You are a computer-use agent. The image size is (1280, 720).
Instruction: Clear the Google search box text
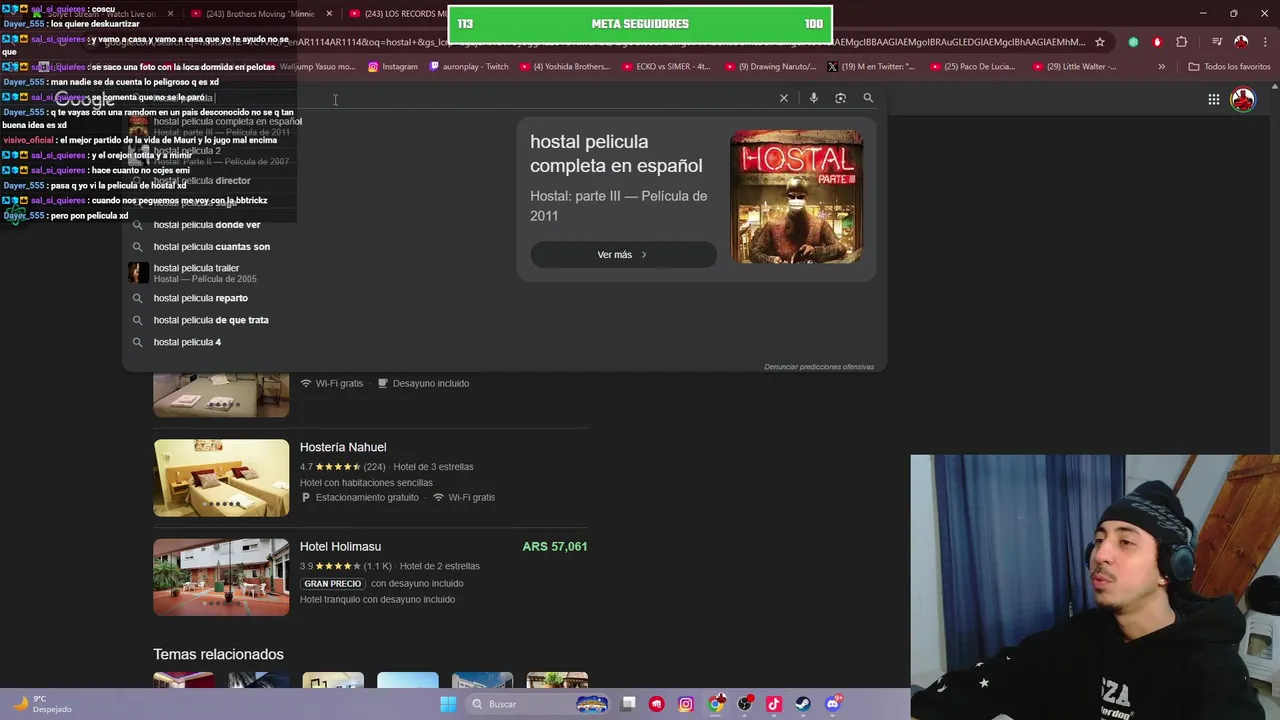[x=784, y=98]
